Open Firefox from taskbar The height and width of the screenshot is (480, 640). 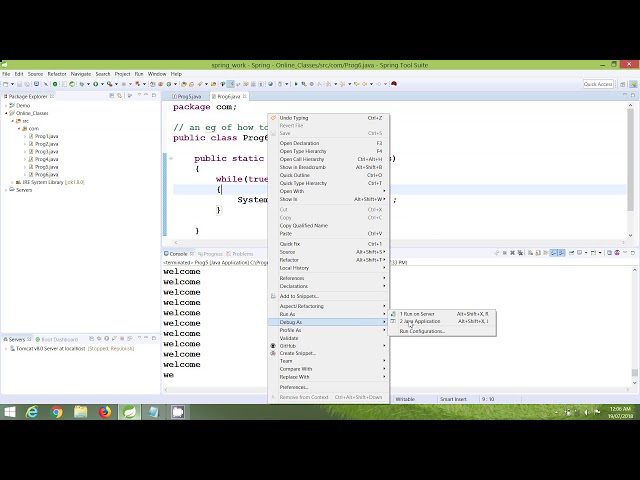coord(105,412)
